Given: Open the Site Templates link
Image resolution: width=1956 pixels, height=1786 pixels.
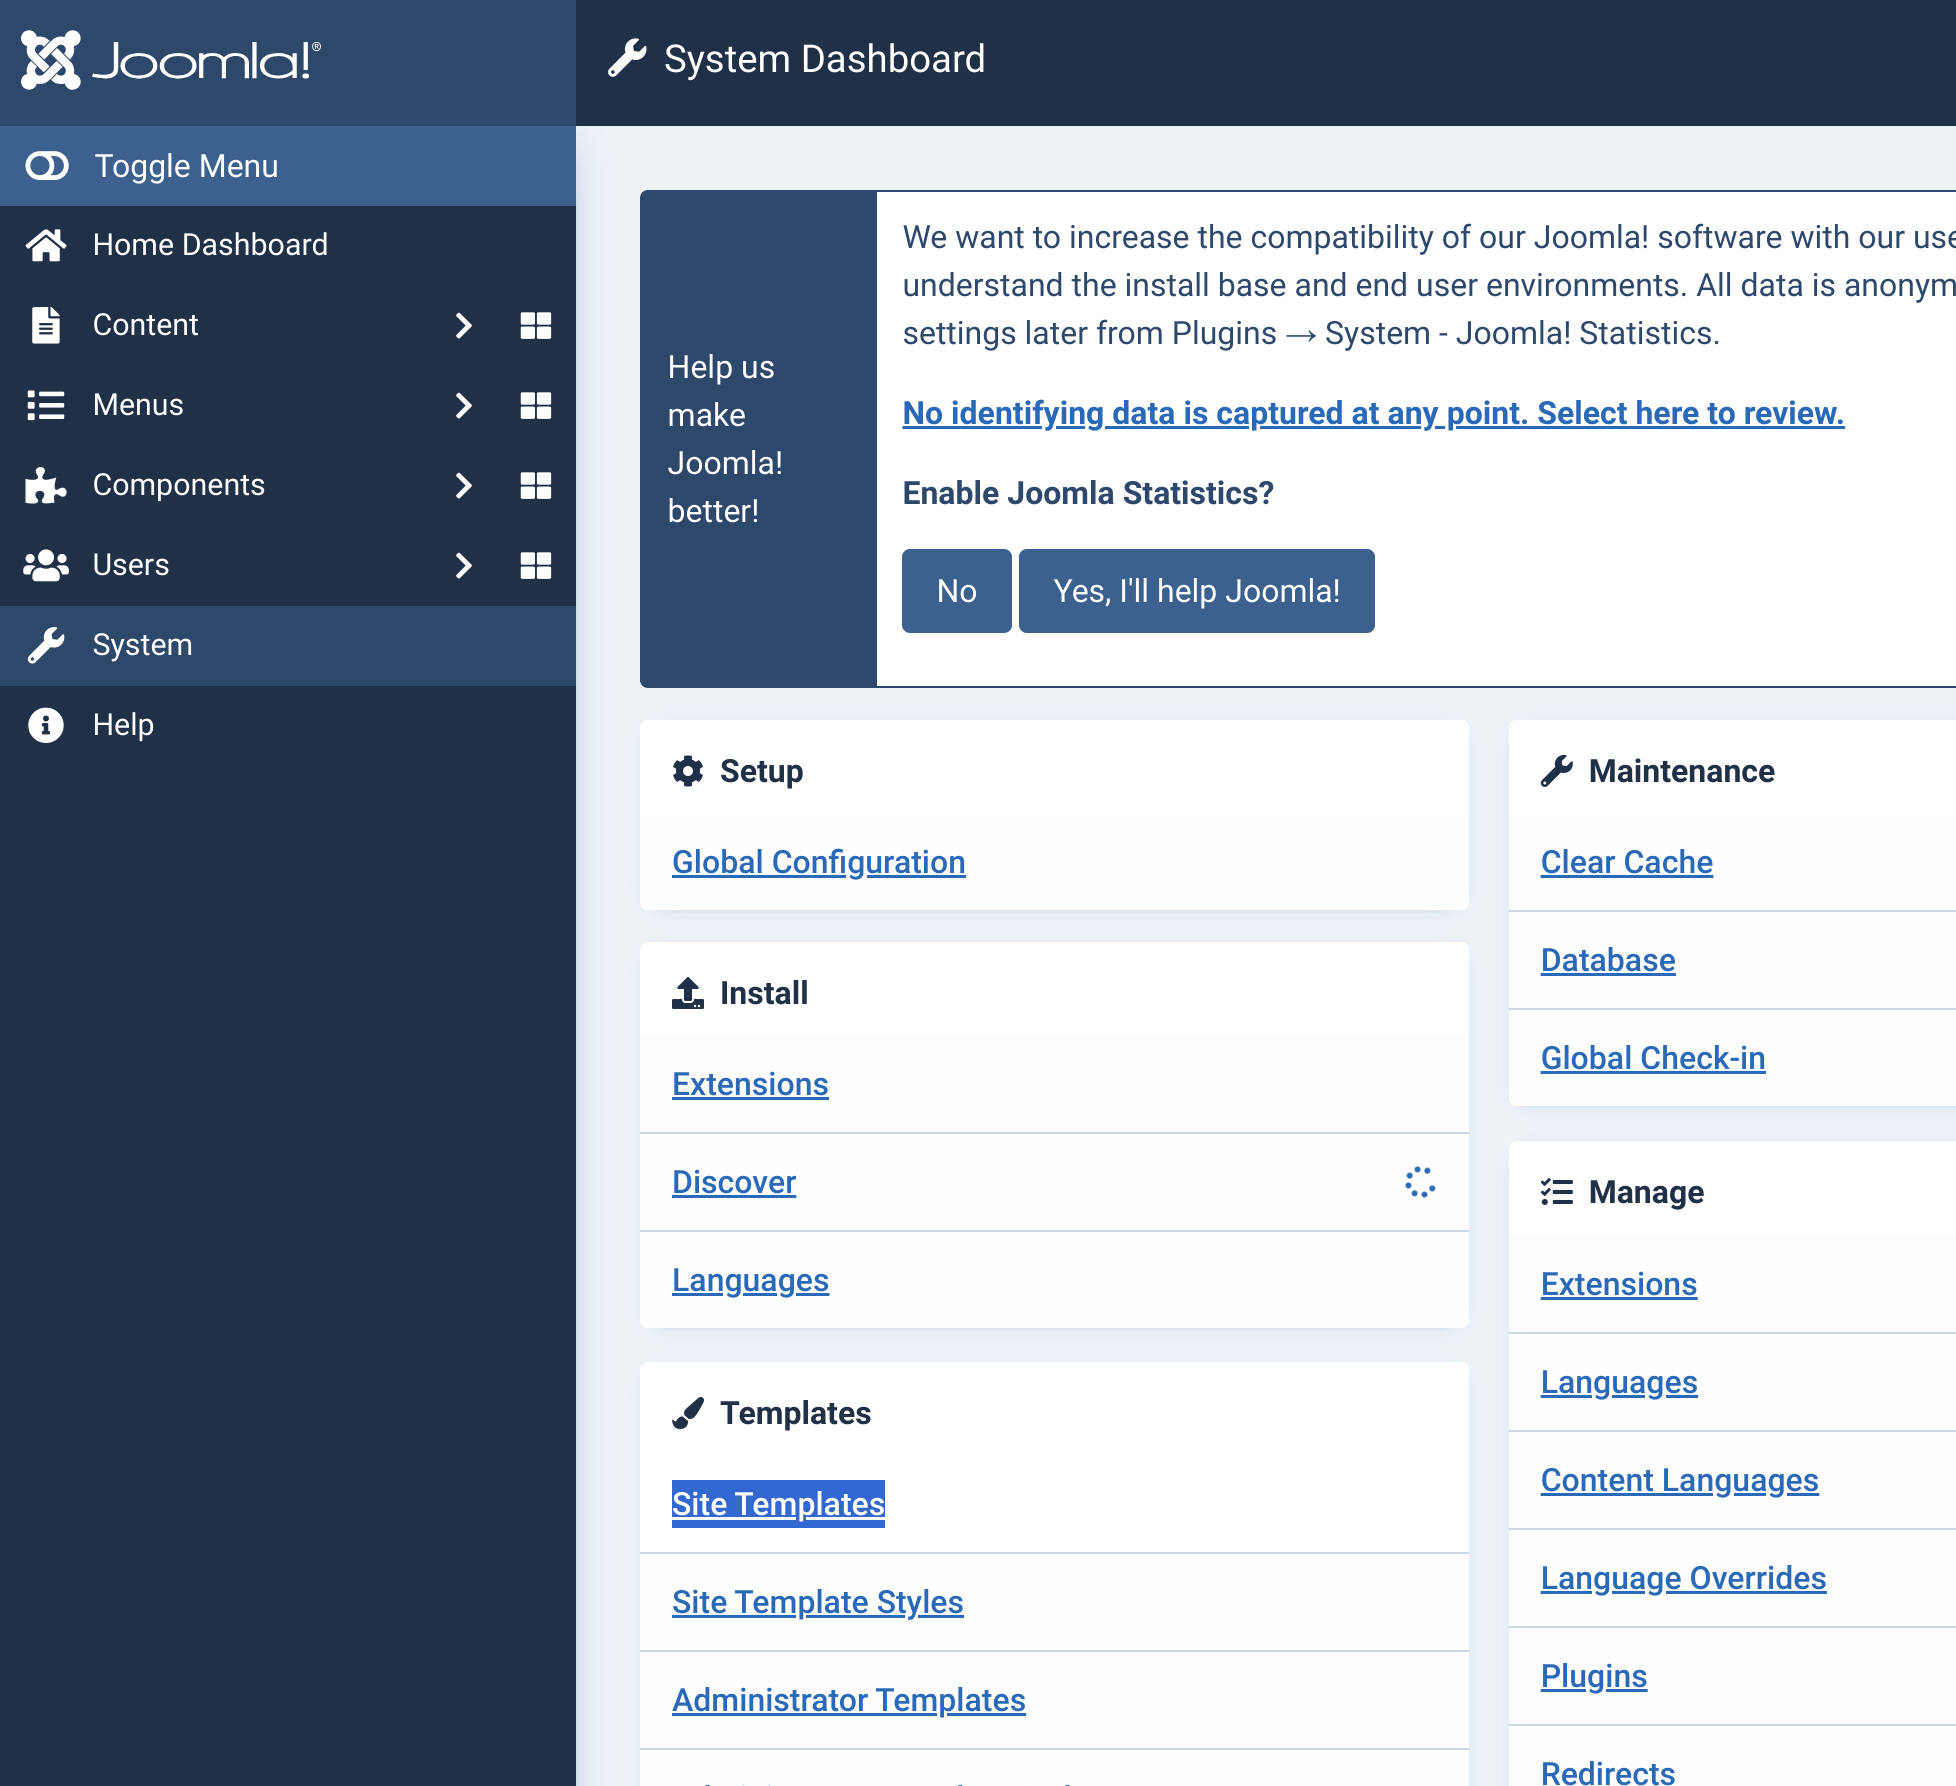Looking at the screenshot, I should (x=778, y=1504).
